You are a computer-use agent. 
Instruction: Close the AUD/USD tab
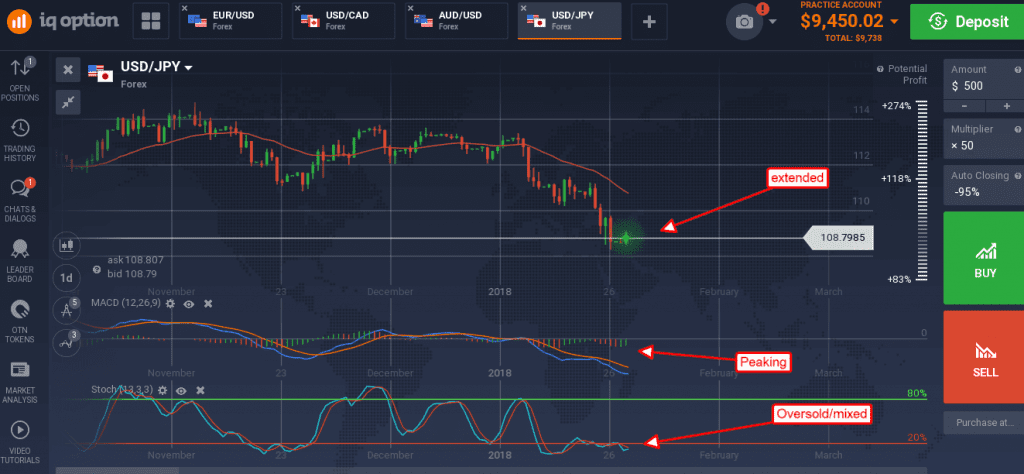click(x=411, y=8)
